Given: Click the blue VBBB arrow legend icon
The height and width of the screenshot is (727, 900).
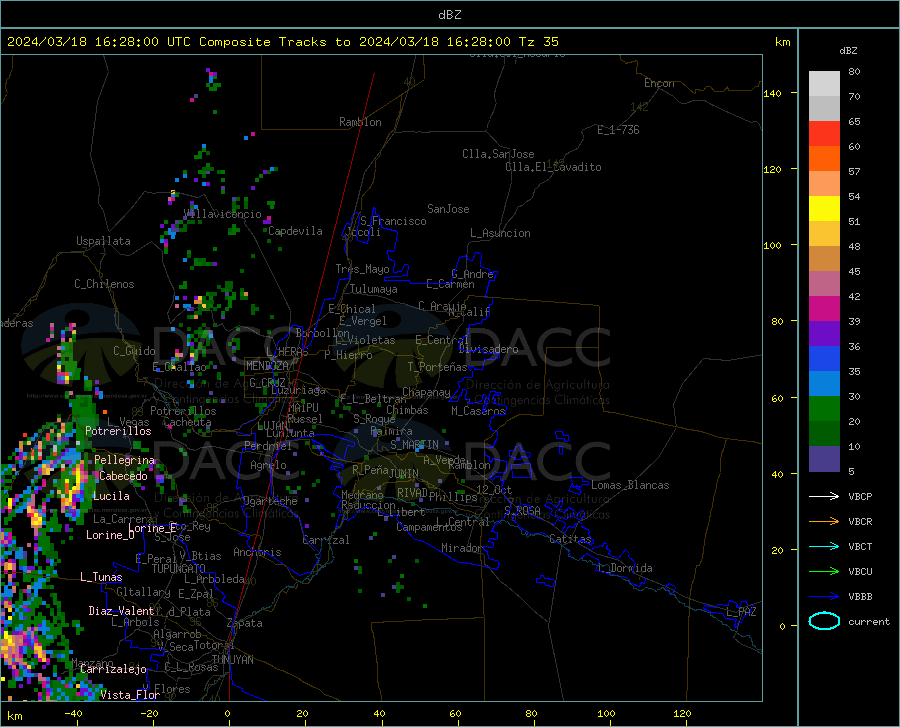Looking at the screenshot, I should point(824,596).
